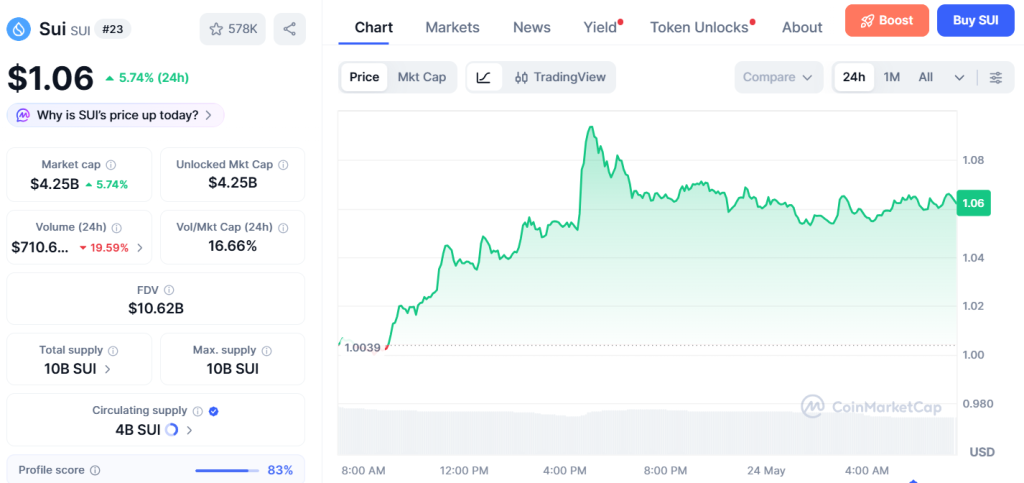Click the 10B SUI Max. supply value
The height and width of the screenshot is (483, 1024).
coord(232,369)
